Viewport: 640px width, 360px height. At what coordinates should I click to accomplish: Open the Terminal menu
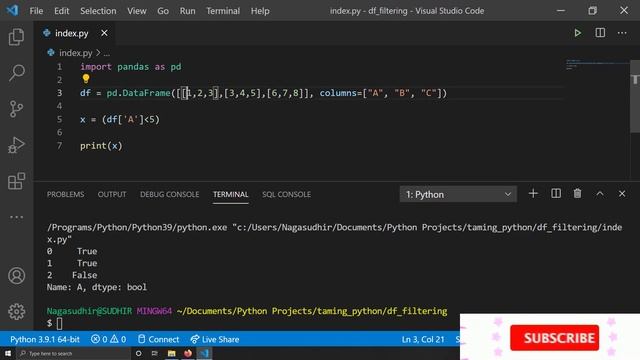223,11
